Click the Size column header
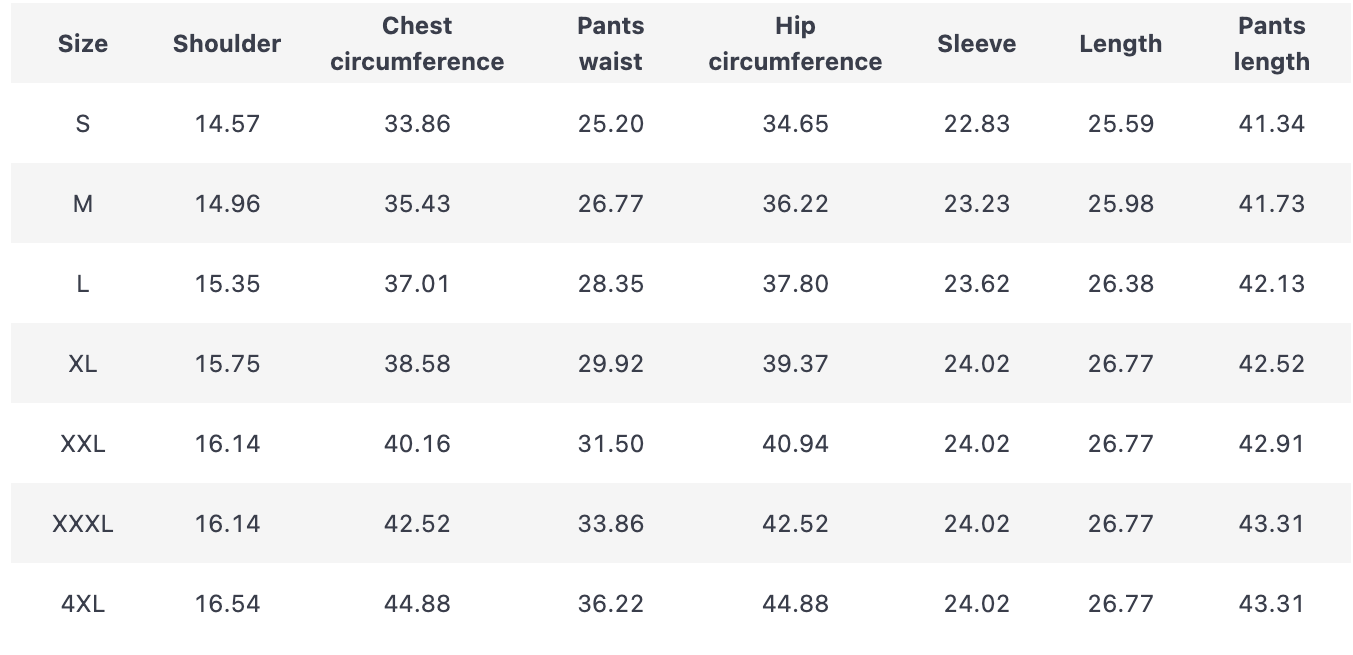1353x655 pixels. pyautogui.click(x=82, y=44)
